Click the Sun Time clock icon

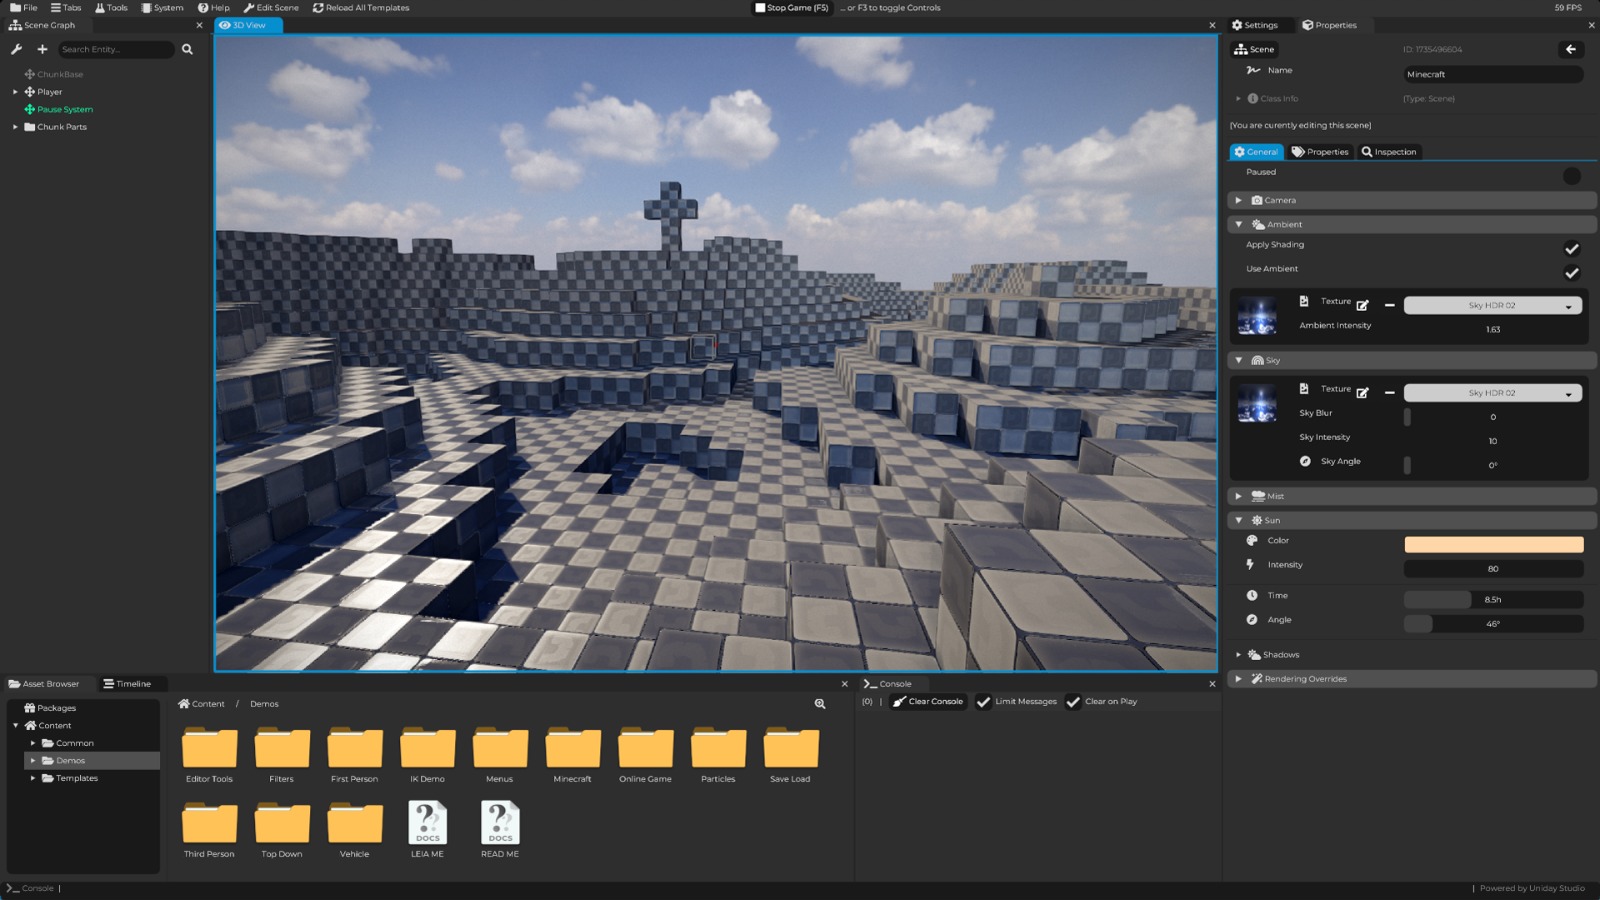coord(1252,595)
